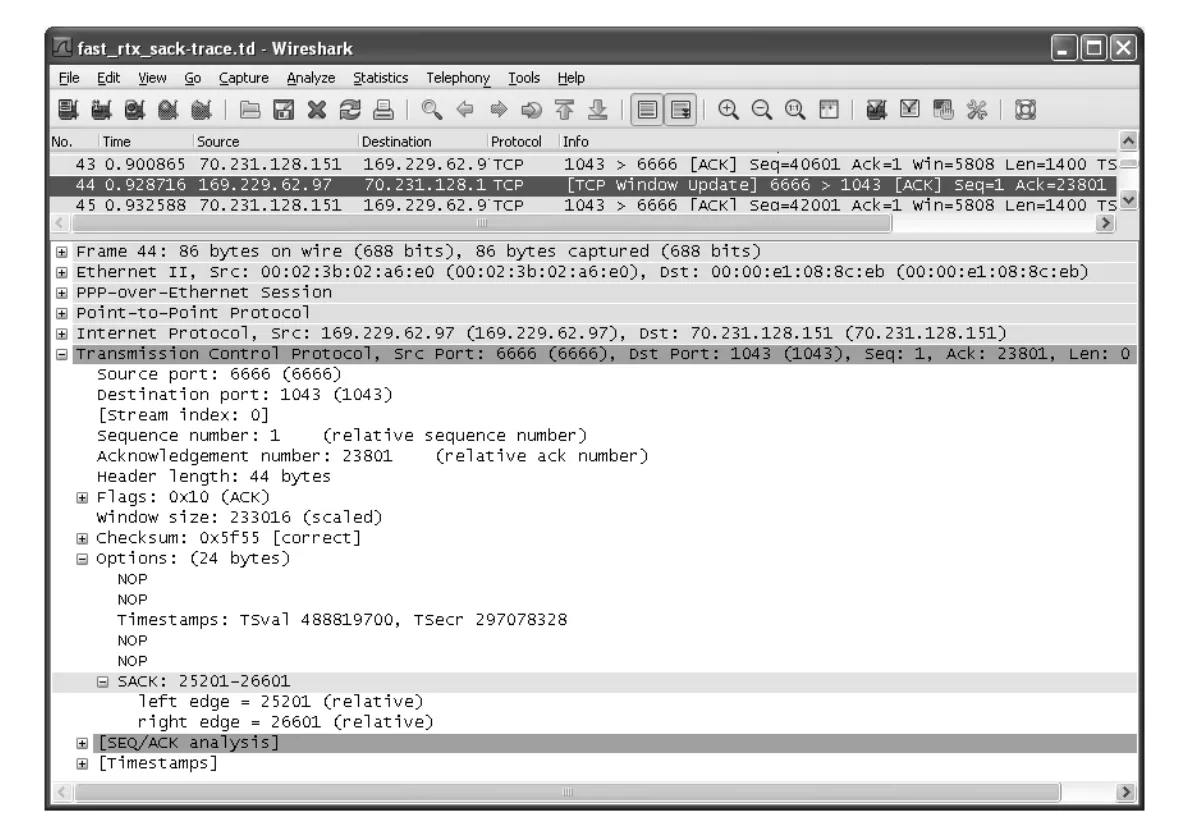This screenshot has height=827, width=1189.
Task: Open the Statistics menu
Action: (x=381, y=78)
